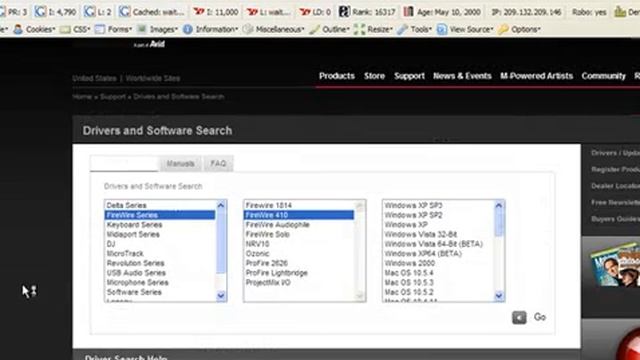
Task: Click the Google cached status indicator
Action: click(152, 12)
